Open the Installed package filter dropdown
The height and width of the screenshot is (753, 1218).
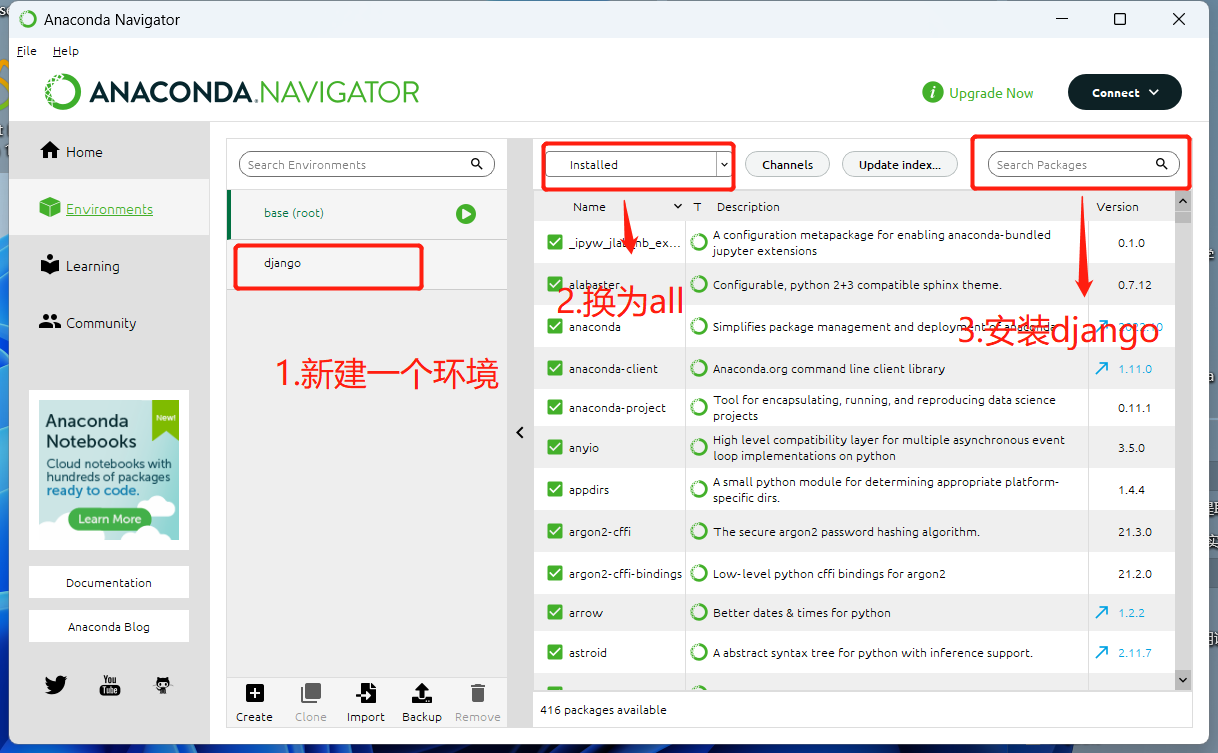point(639,165)
